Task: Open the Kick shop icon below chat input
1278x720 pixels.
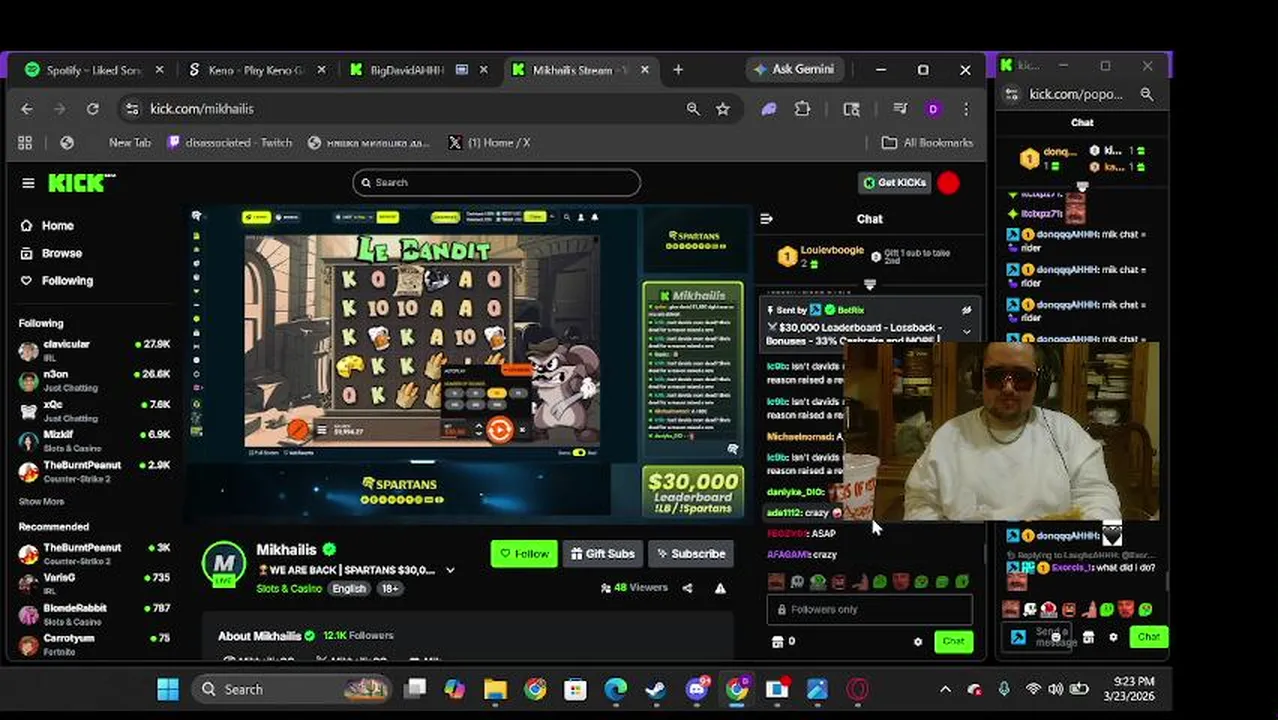Action: tap(778, 642)
